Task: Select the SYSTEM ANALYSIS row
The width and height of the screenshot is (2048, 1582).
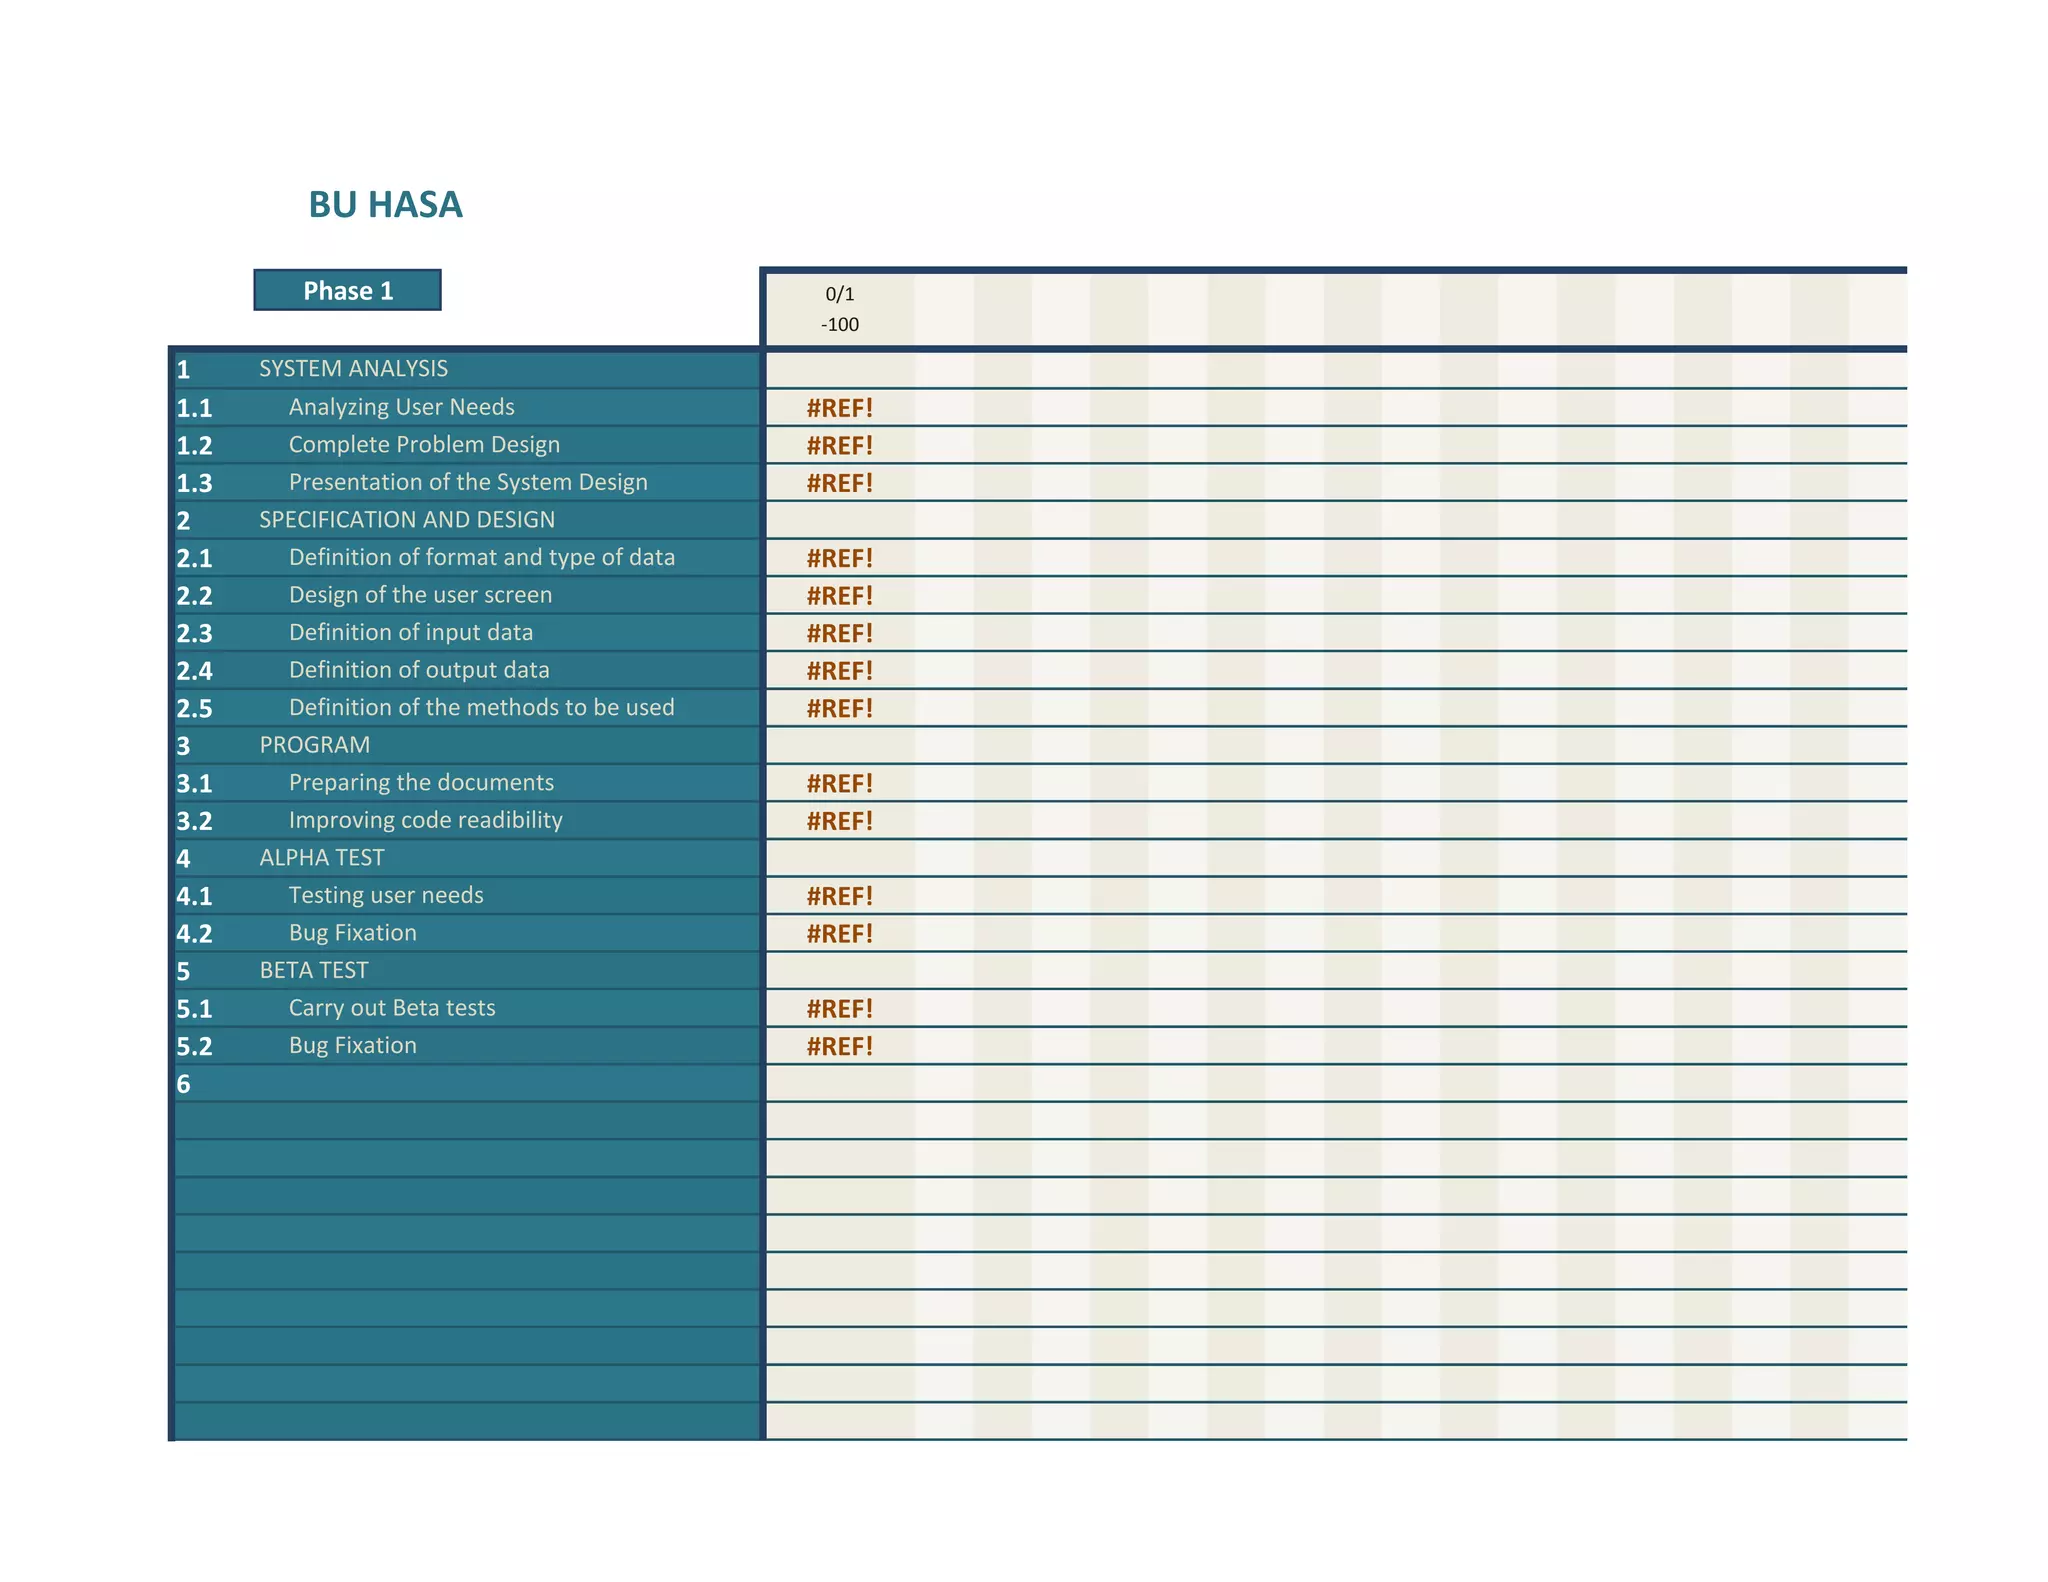Action: point(353,368)
